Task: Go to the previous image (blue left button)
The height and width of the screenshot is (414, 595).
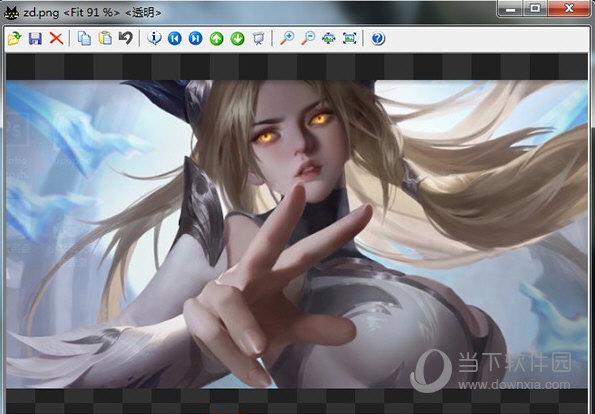Action: [175, 38]
